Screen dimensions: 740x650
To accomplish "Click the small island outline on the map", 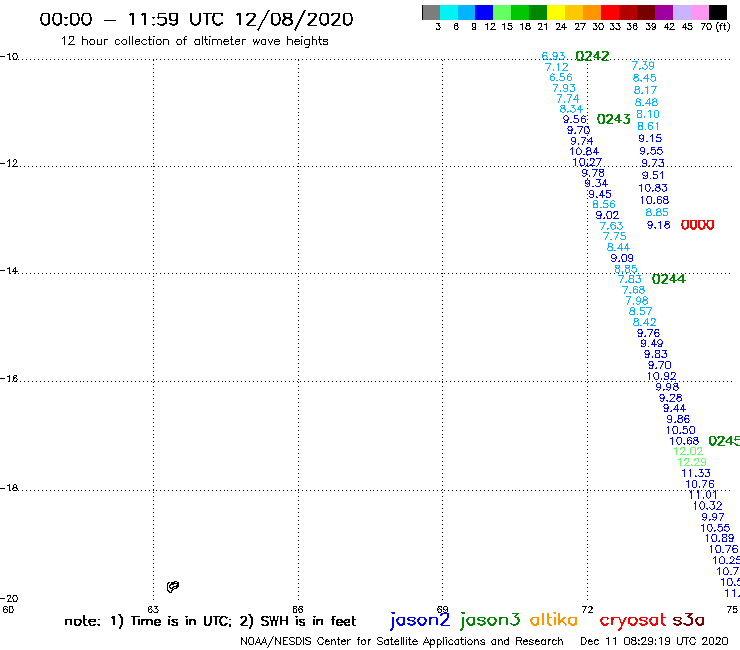I will (173, 586).
